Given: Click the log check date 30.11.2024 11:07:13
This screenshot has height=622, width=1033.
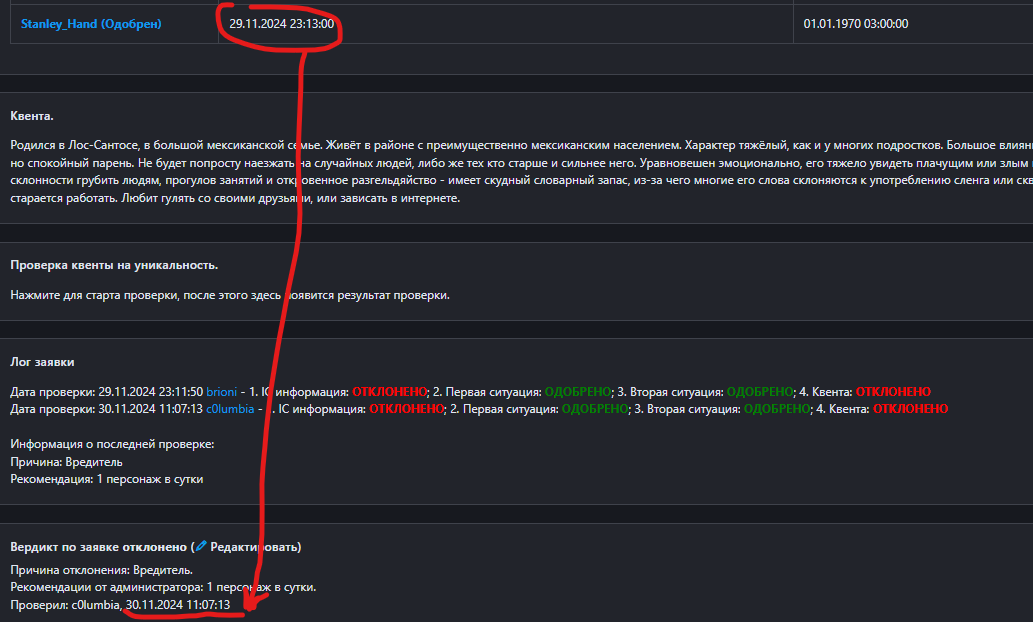Looking at the screenshot, I should coord(150,409).
